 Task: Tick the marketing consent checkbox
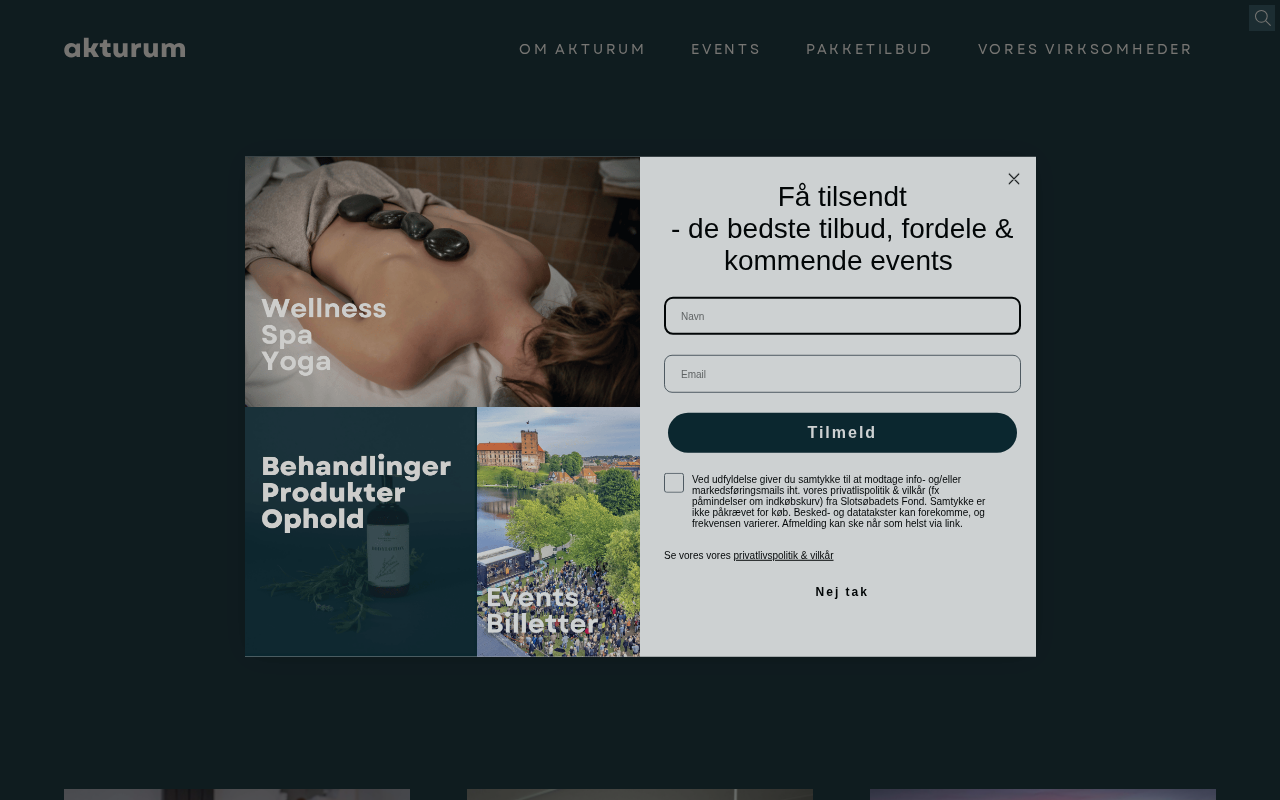point(674,483)
